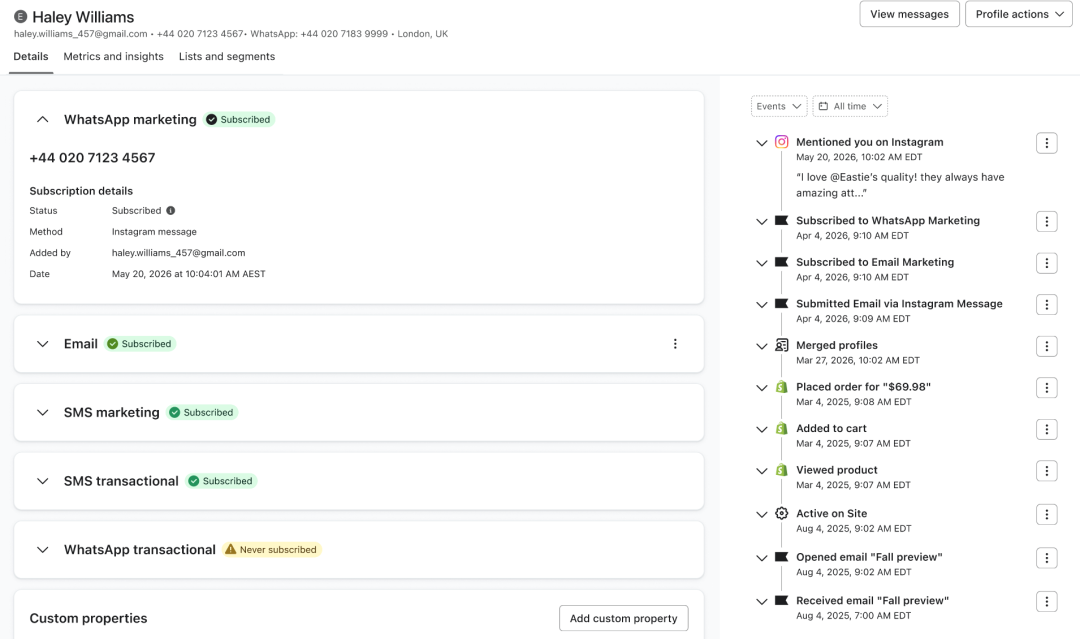
Task: Open options menu for Viewed product event
Action: (1046, 471)
